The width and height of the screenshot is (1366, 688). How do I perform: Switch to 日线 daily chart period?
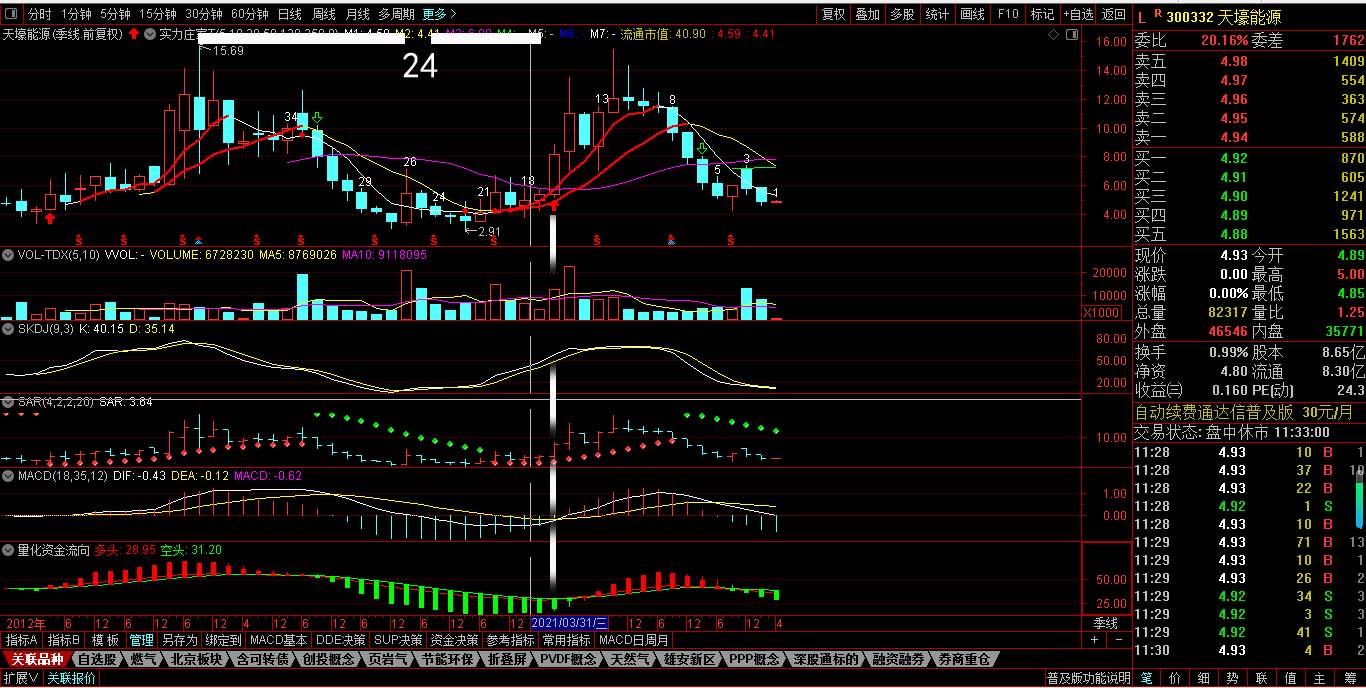289,14
